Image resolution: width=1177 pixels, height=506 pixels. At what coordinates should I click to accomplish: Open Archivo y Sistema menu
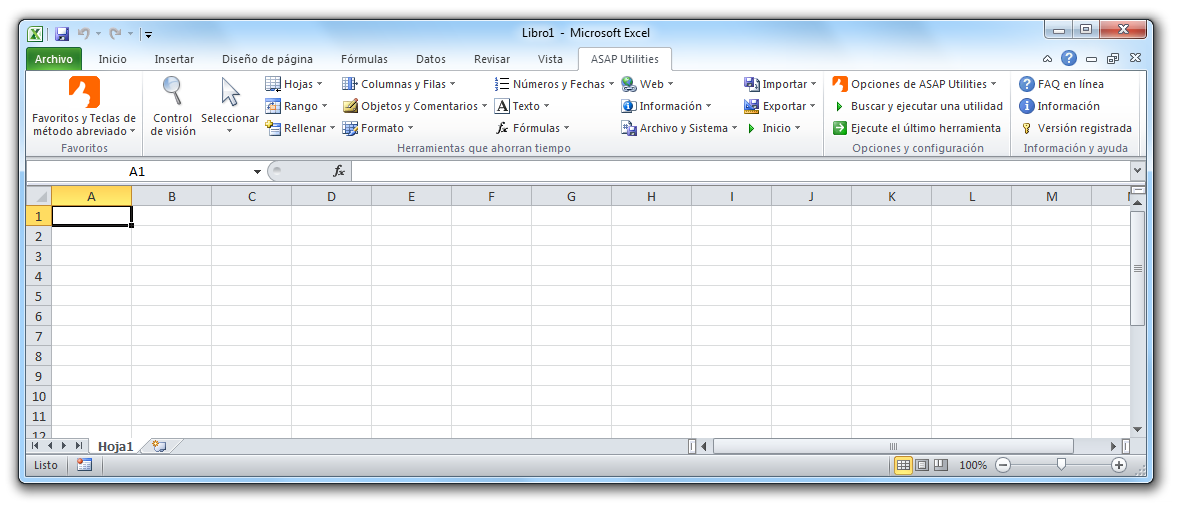679,128
